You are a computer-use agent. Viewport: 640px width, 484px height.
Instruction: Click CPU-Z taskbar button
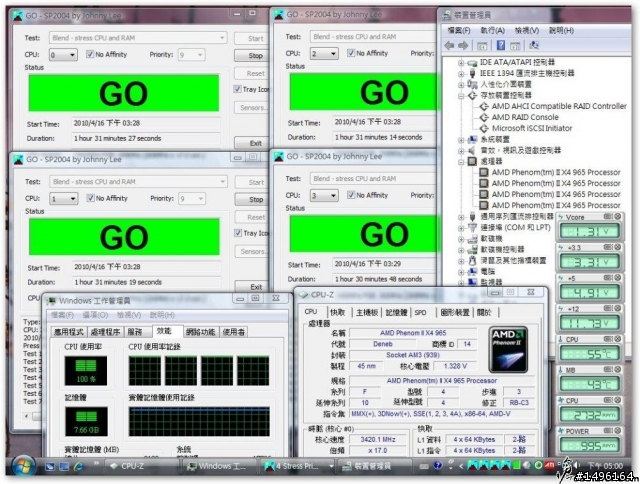[x=141, y=466]
